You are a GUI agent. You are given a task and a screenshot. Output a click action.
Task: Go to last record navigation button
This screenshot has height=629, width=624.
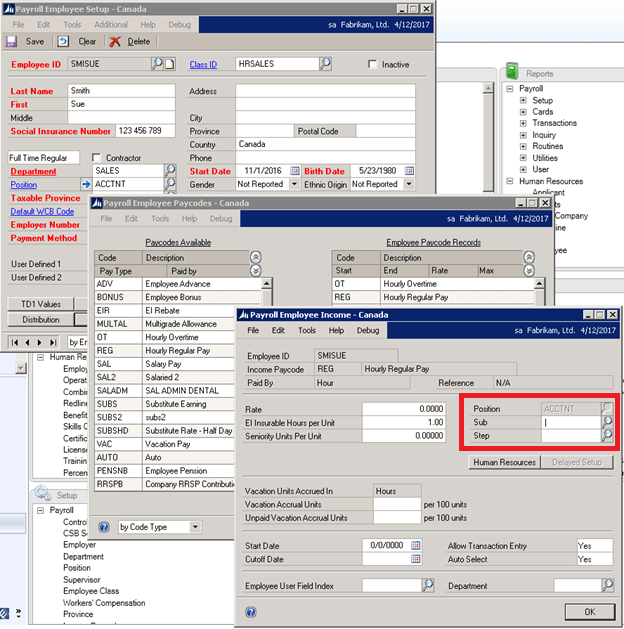(53, 343)
